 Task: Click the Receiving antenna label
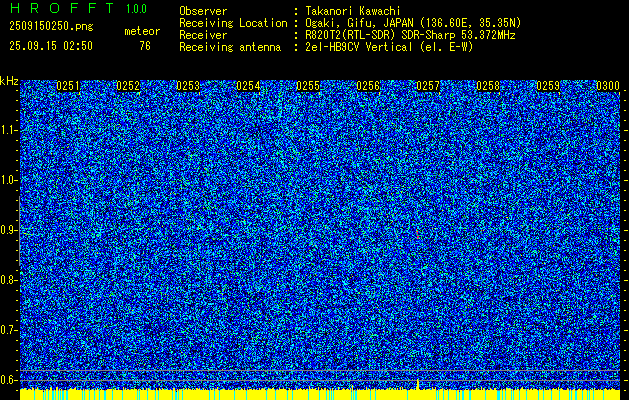(230, 47)
